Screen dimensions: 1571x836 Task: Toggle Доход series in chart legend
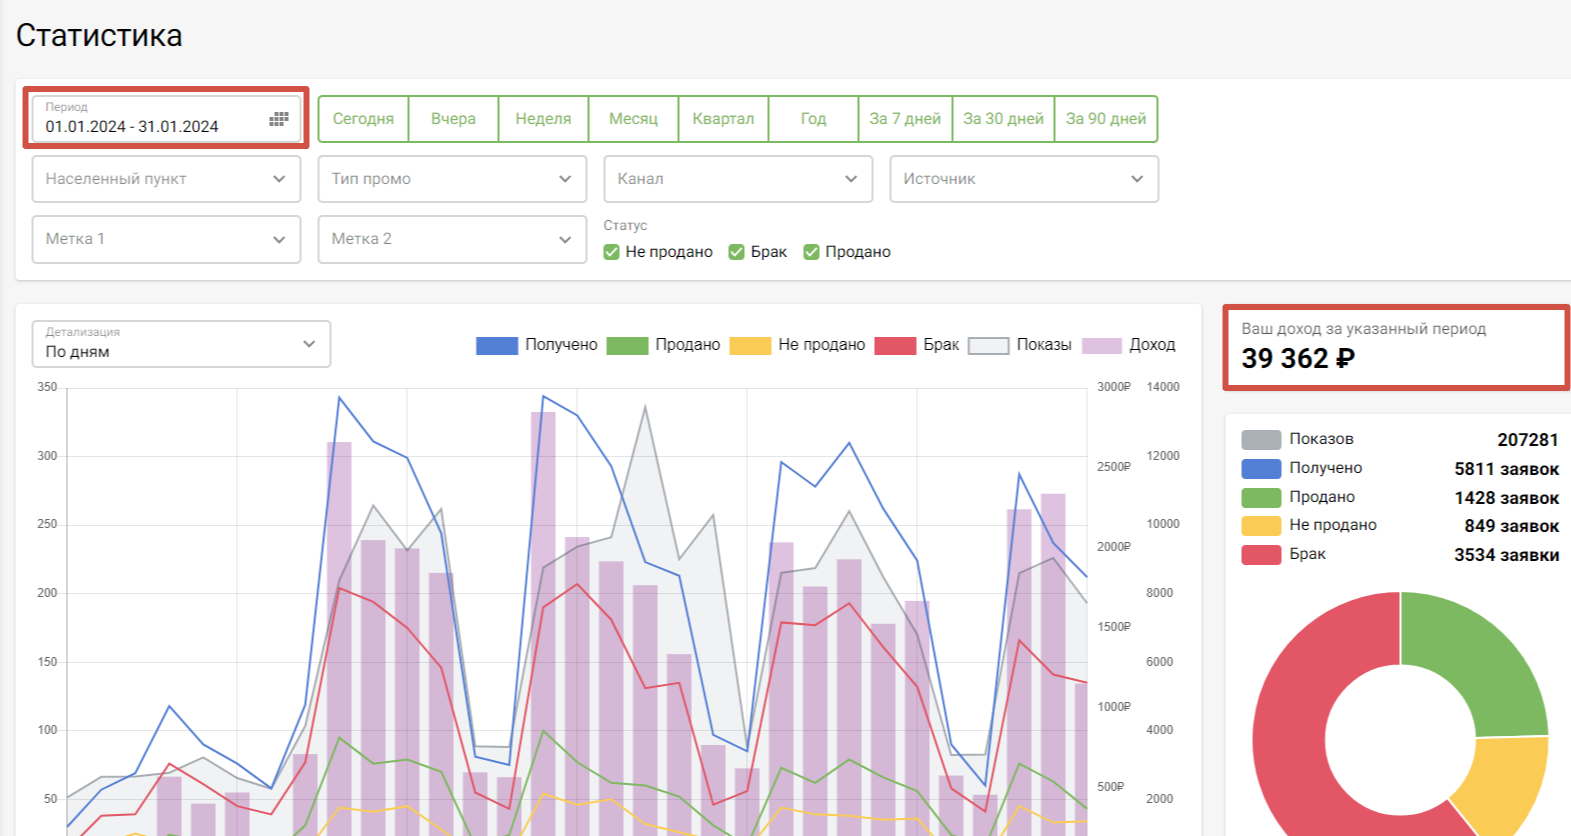[x=1129, y=345]
